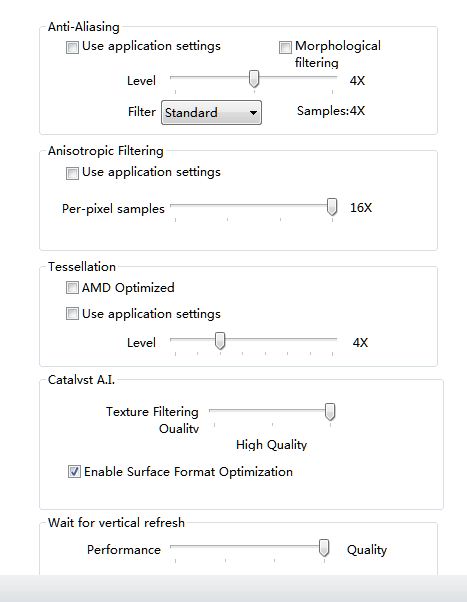
Task: Click the Wait for vertical refresh slider thumb
Action: [324, 548]
